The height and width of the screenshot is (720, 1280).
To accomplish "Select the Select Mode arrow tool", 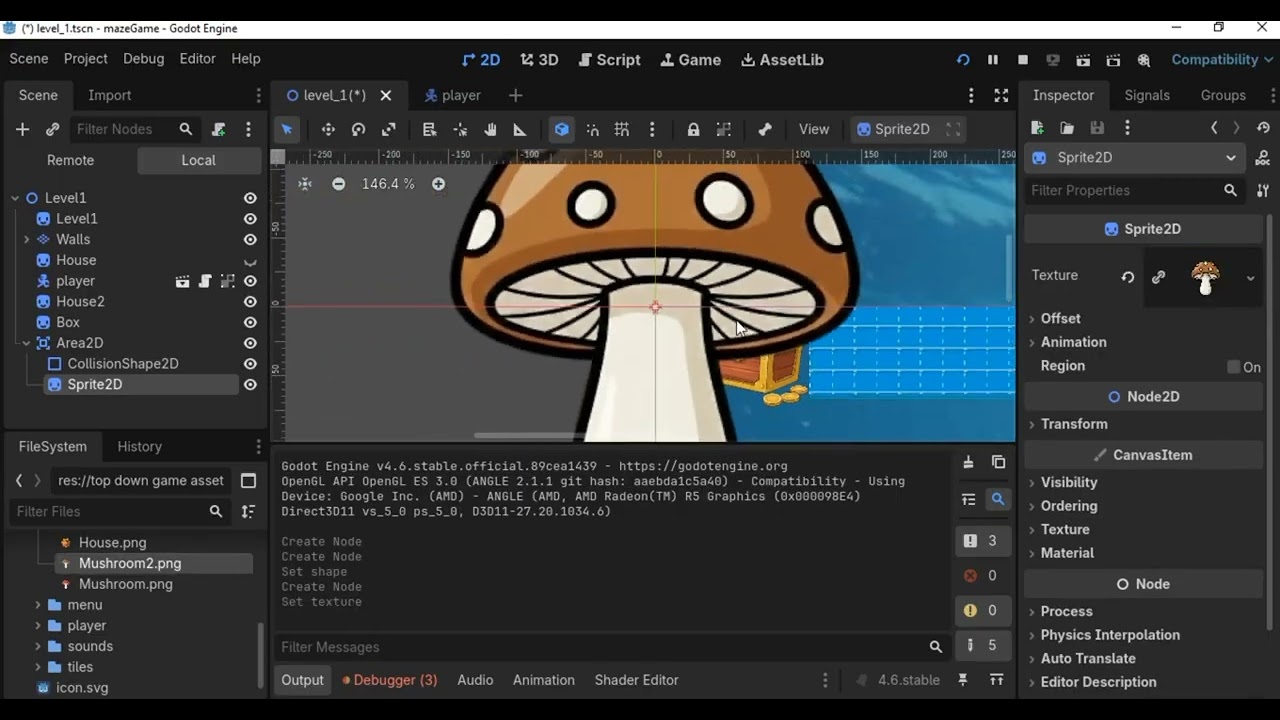I will pyautogui.click(x=287, y=129).
